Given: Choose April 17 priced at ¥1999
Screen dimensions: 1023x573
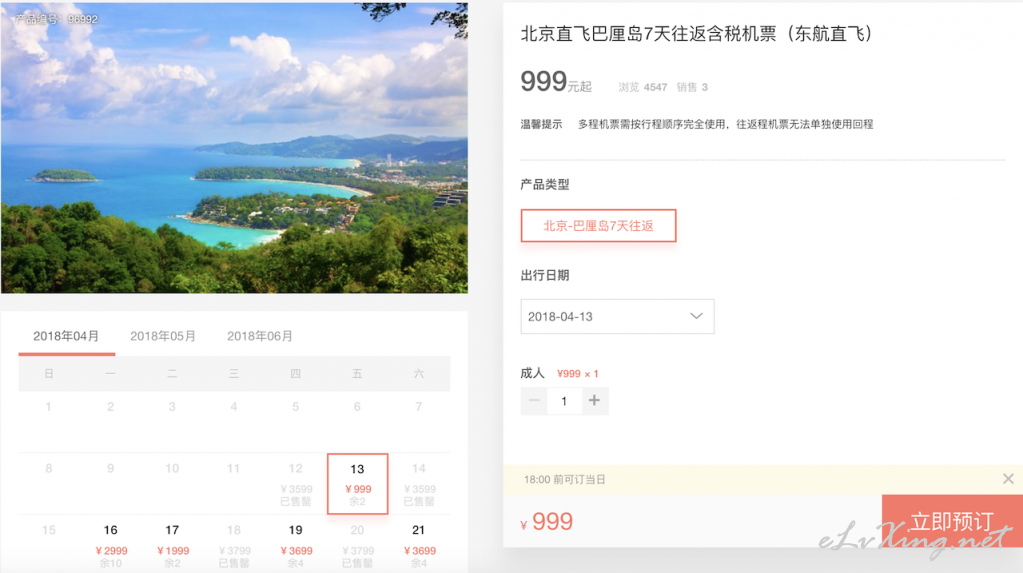Looking at the screenshot, I should 172,545.
